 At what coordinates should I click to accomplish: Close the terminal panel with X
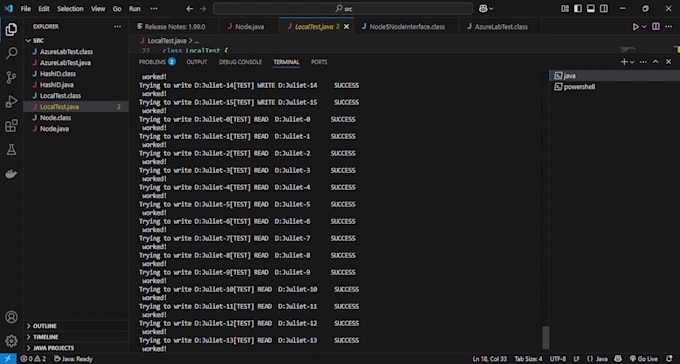click(x=668, y=62)
